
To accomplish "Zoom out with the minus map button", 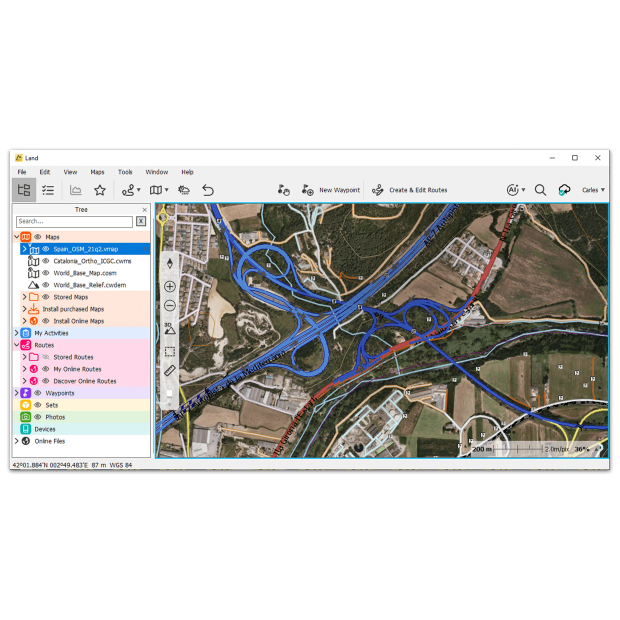I will point(170,306).
